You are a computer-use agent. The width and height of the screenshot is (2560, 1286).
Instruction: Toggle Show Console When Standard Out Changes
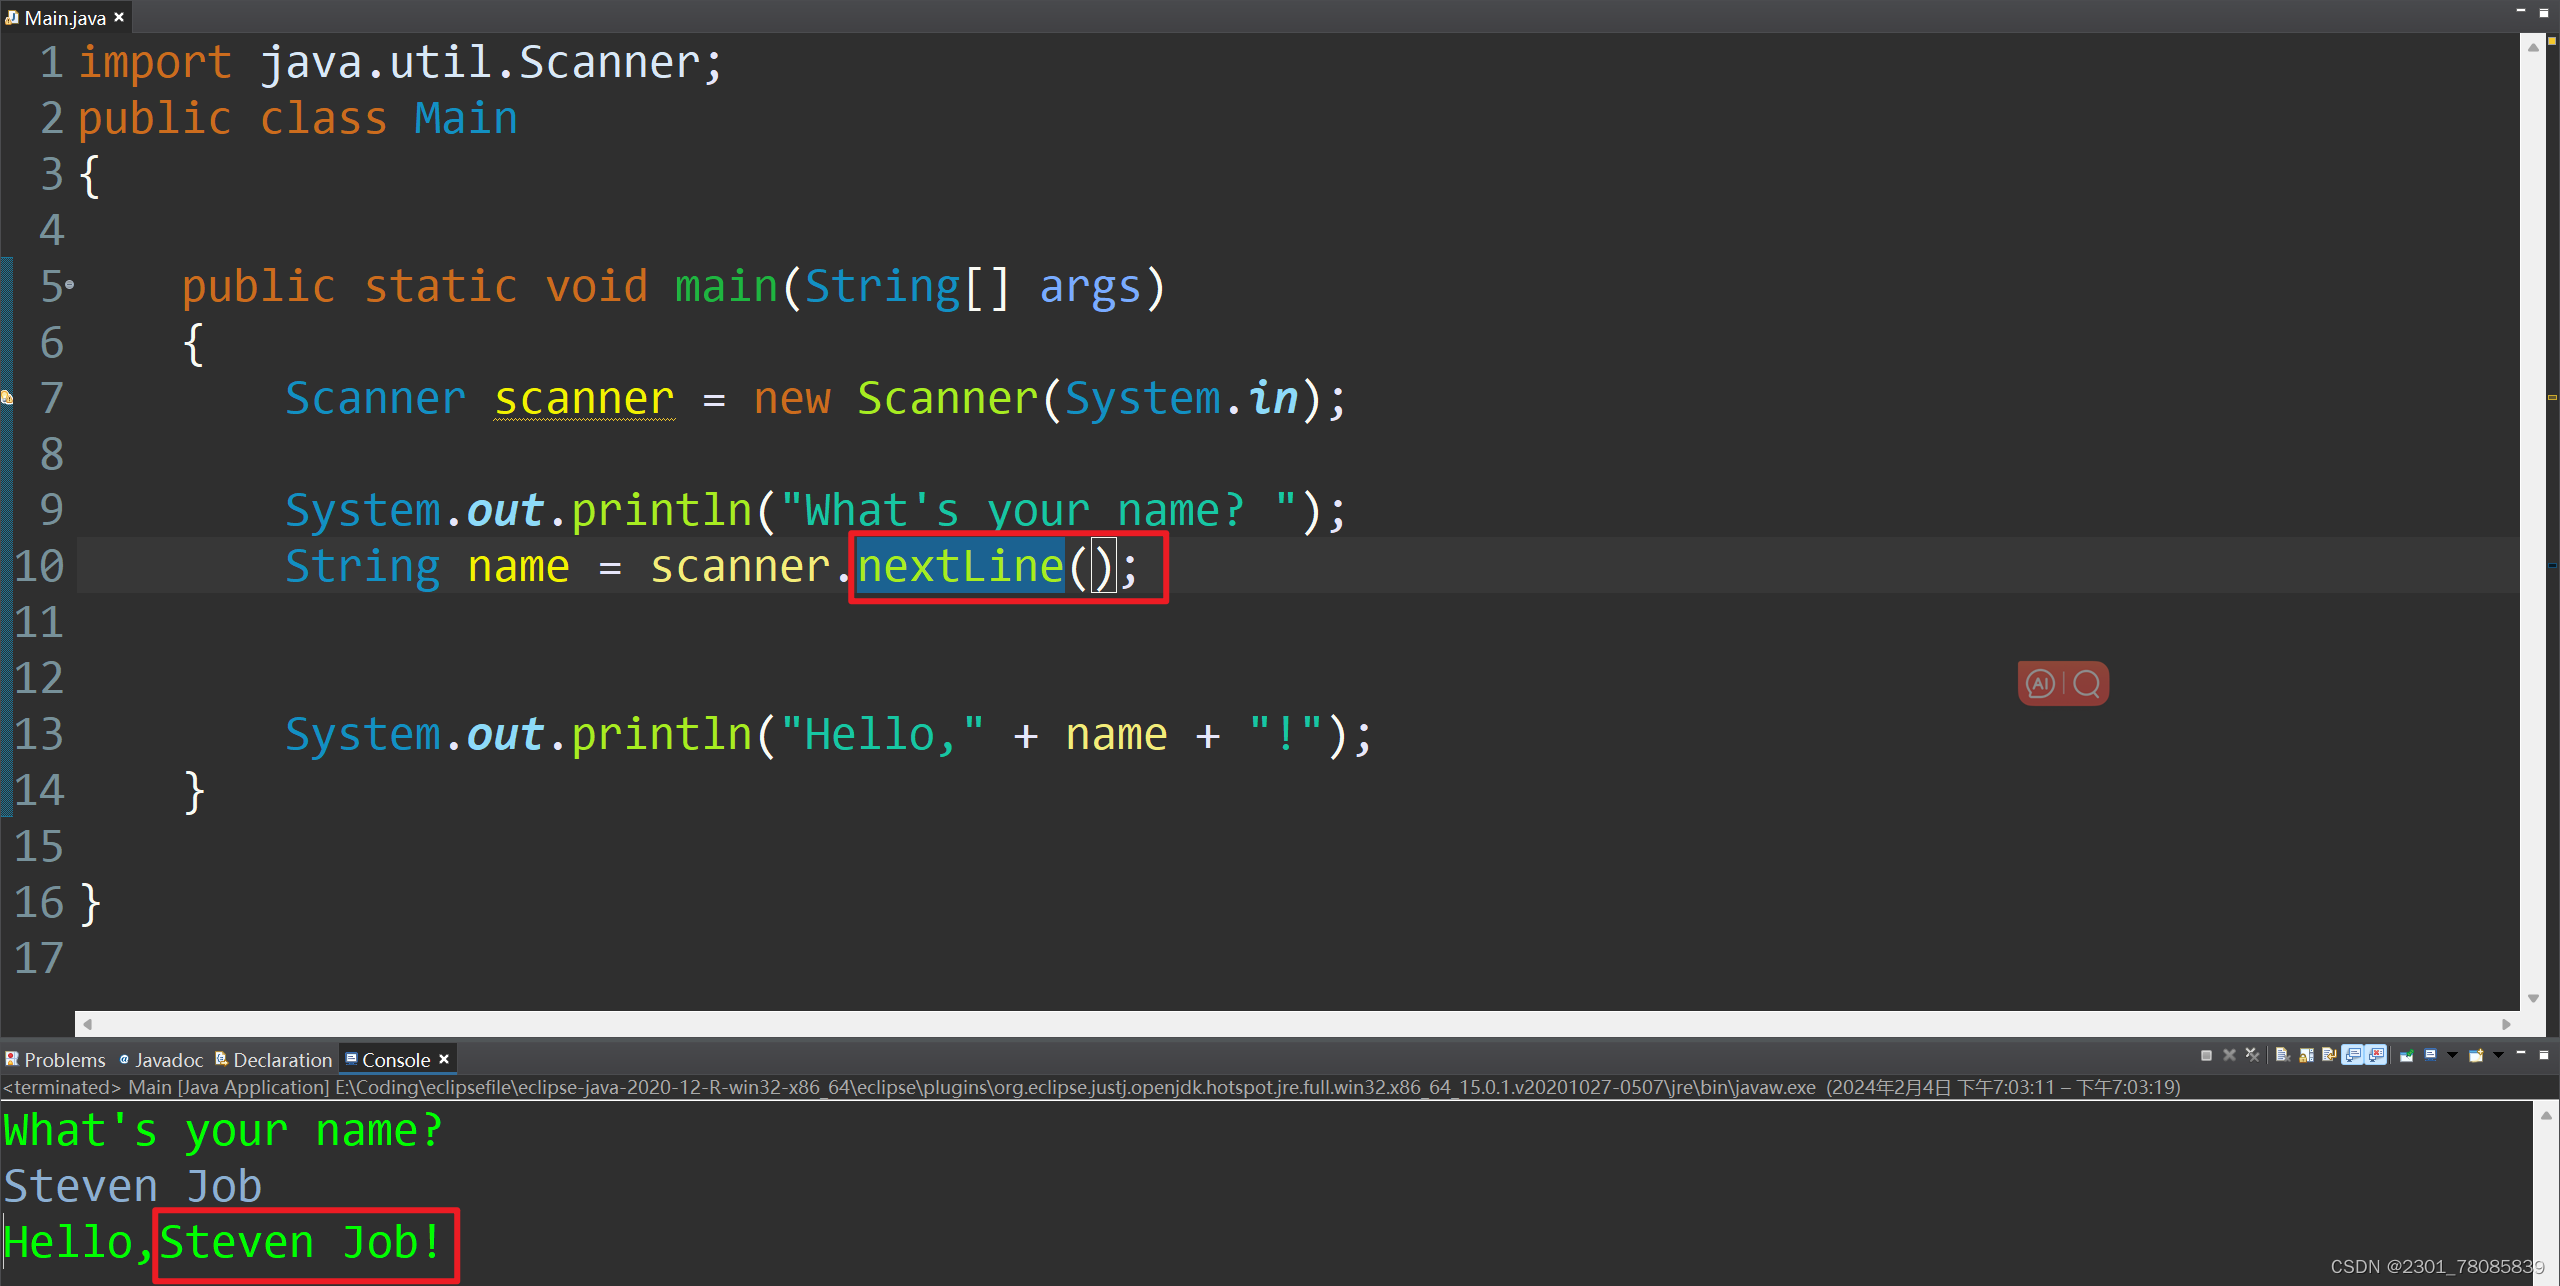2352,1055
